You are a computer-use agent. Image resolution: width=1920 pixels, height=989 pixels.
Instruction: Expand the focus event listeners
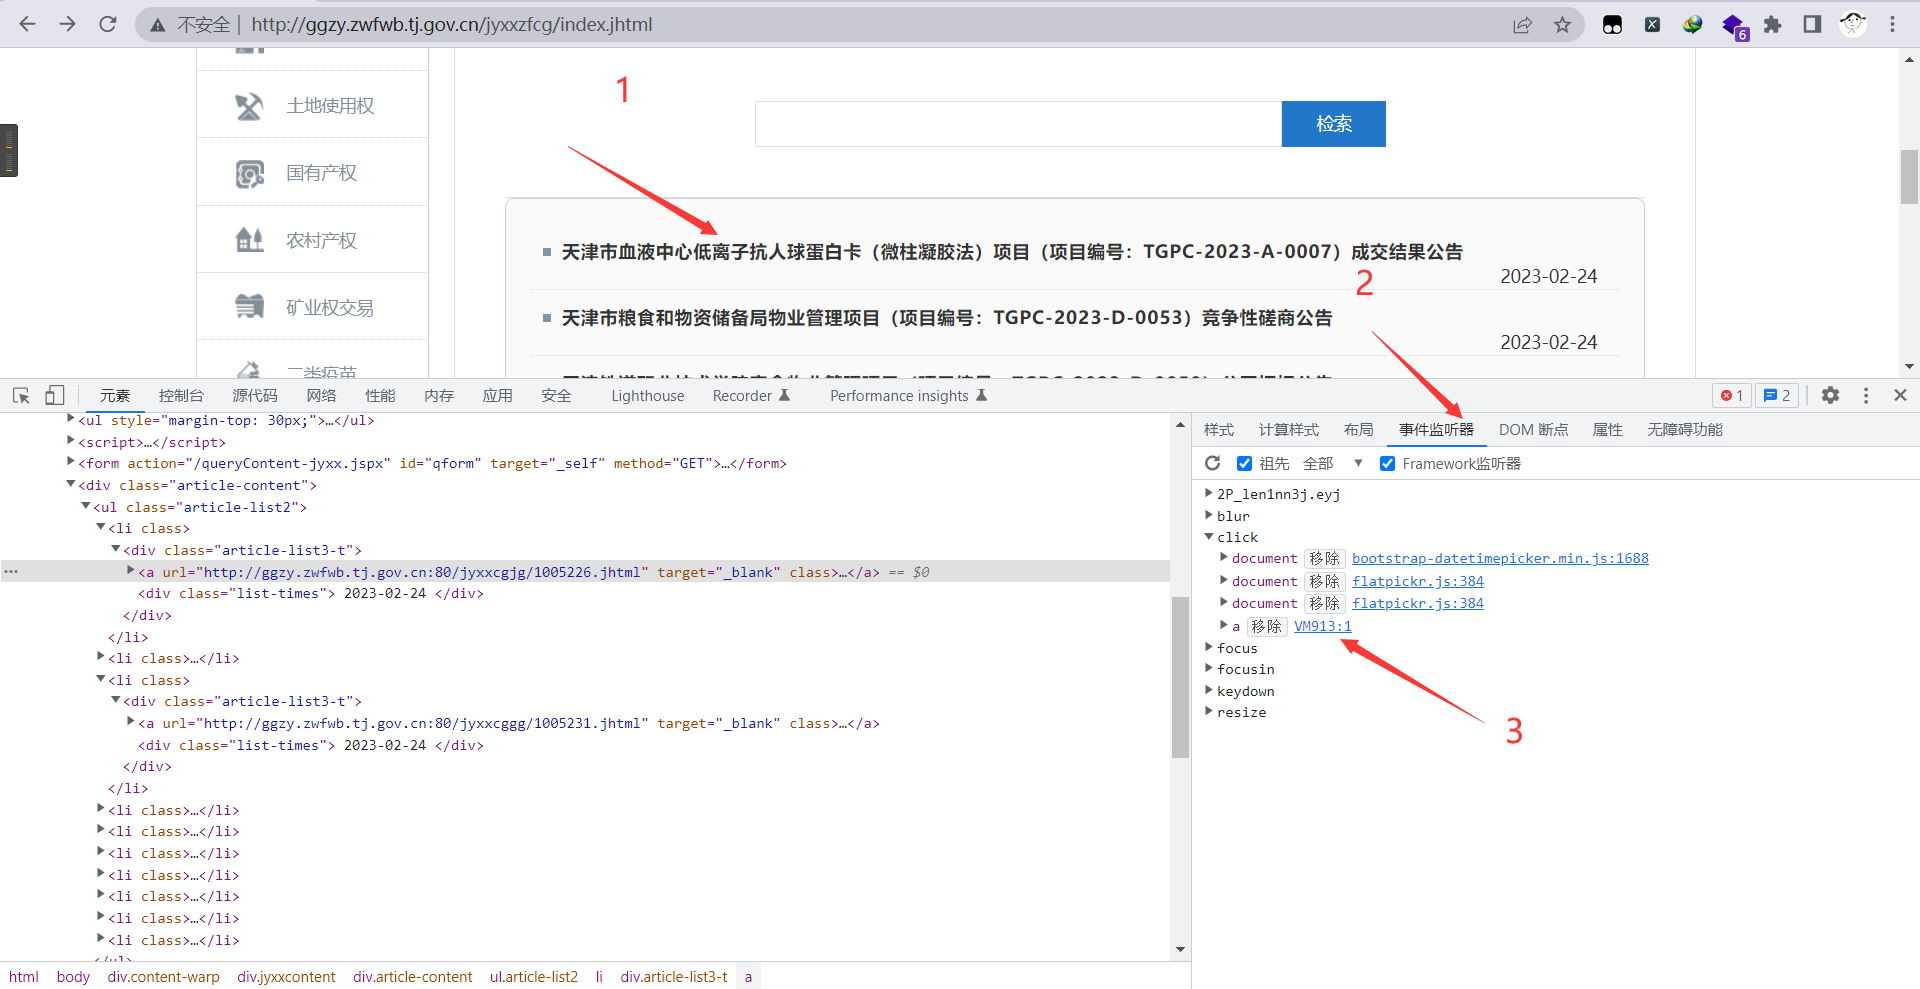(1209, 647)
